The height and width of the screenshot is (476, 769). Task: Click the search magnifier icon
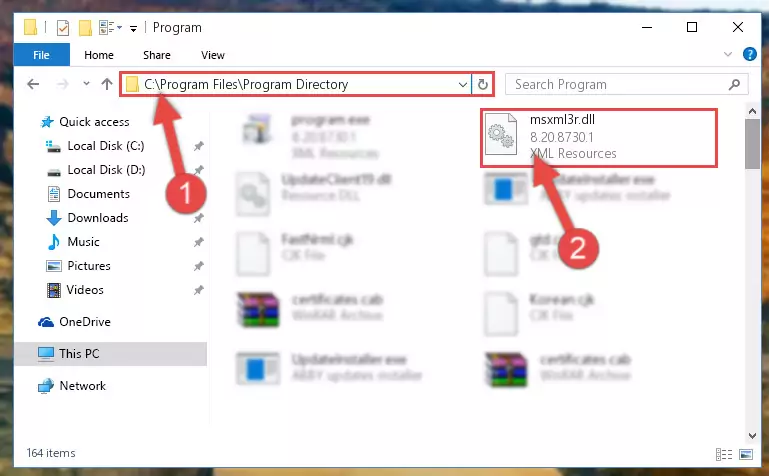pos(734,84)
